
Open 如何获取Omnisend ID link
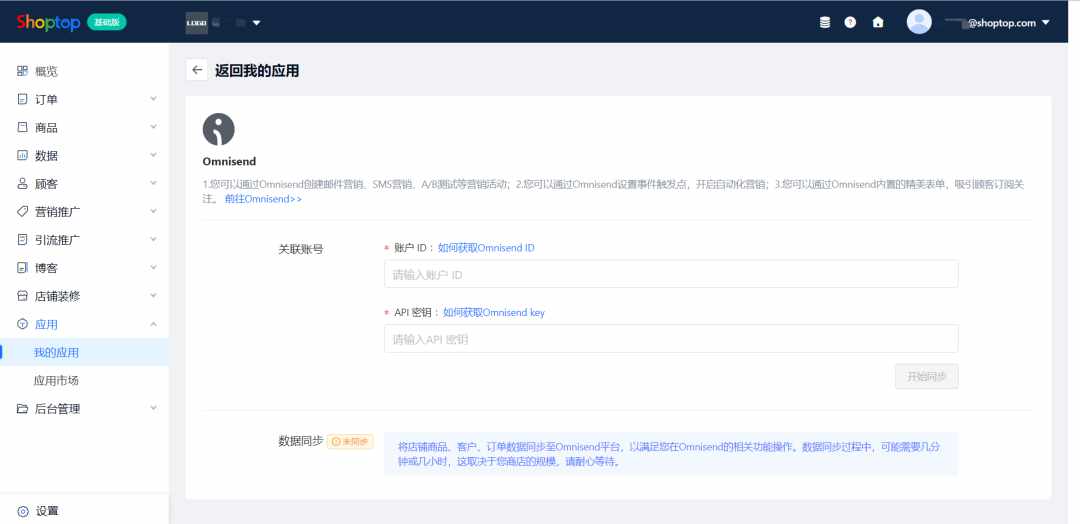pos(486,248)
